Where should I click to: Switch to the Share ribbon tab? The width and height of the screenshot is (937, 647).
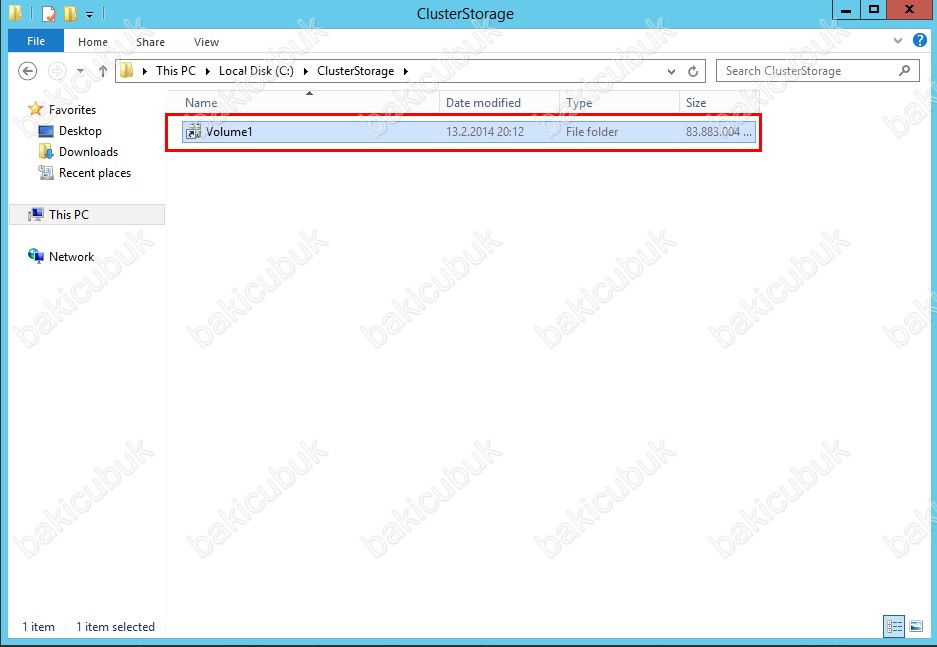point(150,42)
